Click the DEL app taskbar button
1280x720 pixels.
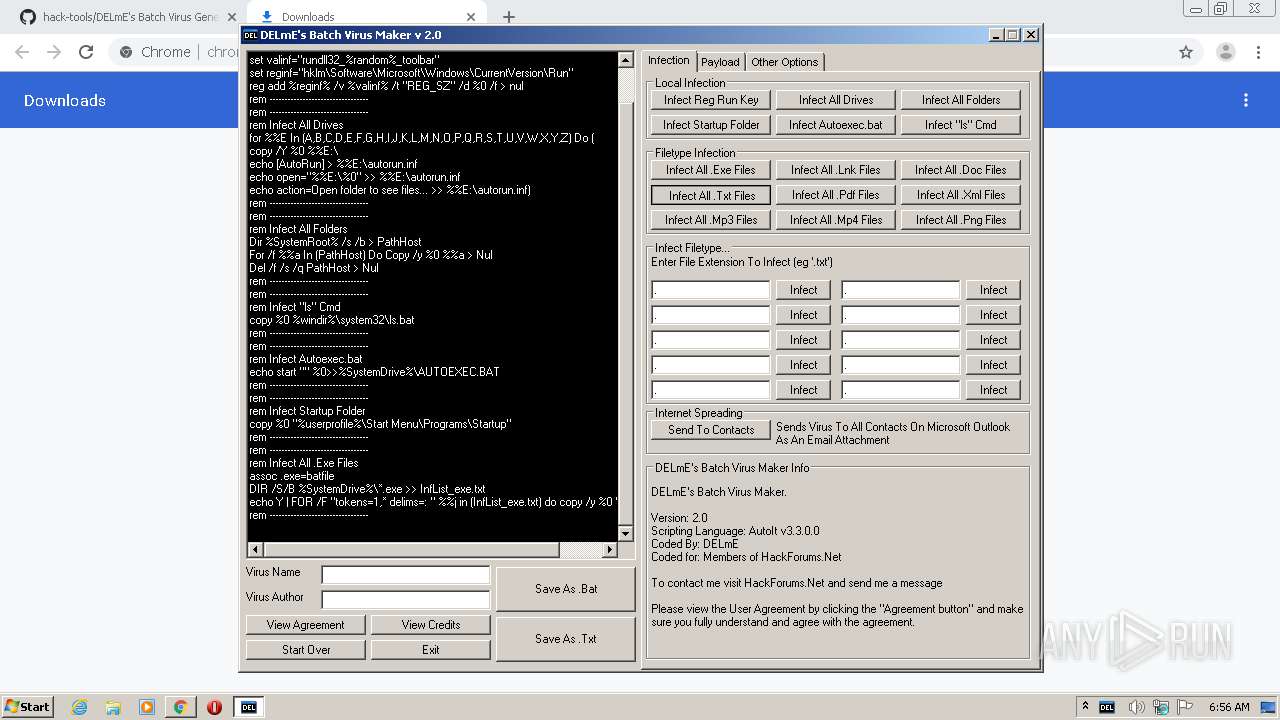pos(249,707)
